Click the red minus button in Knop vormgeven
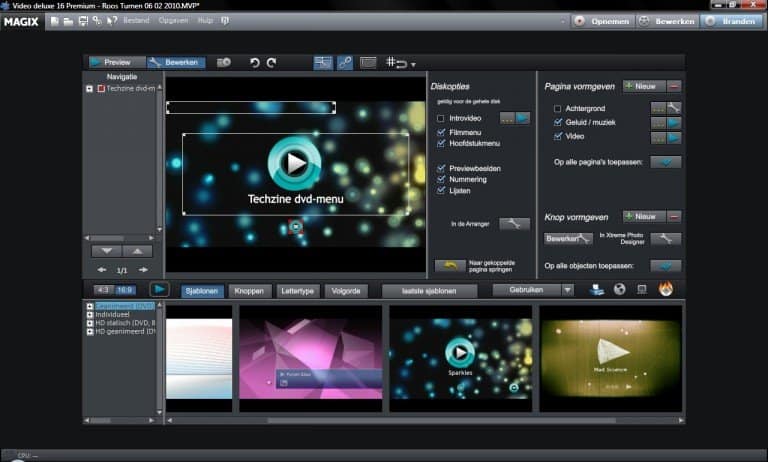Screen dimensions: 768x462 point(674,217)
